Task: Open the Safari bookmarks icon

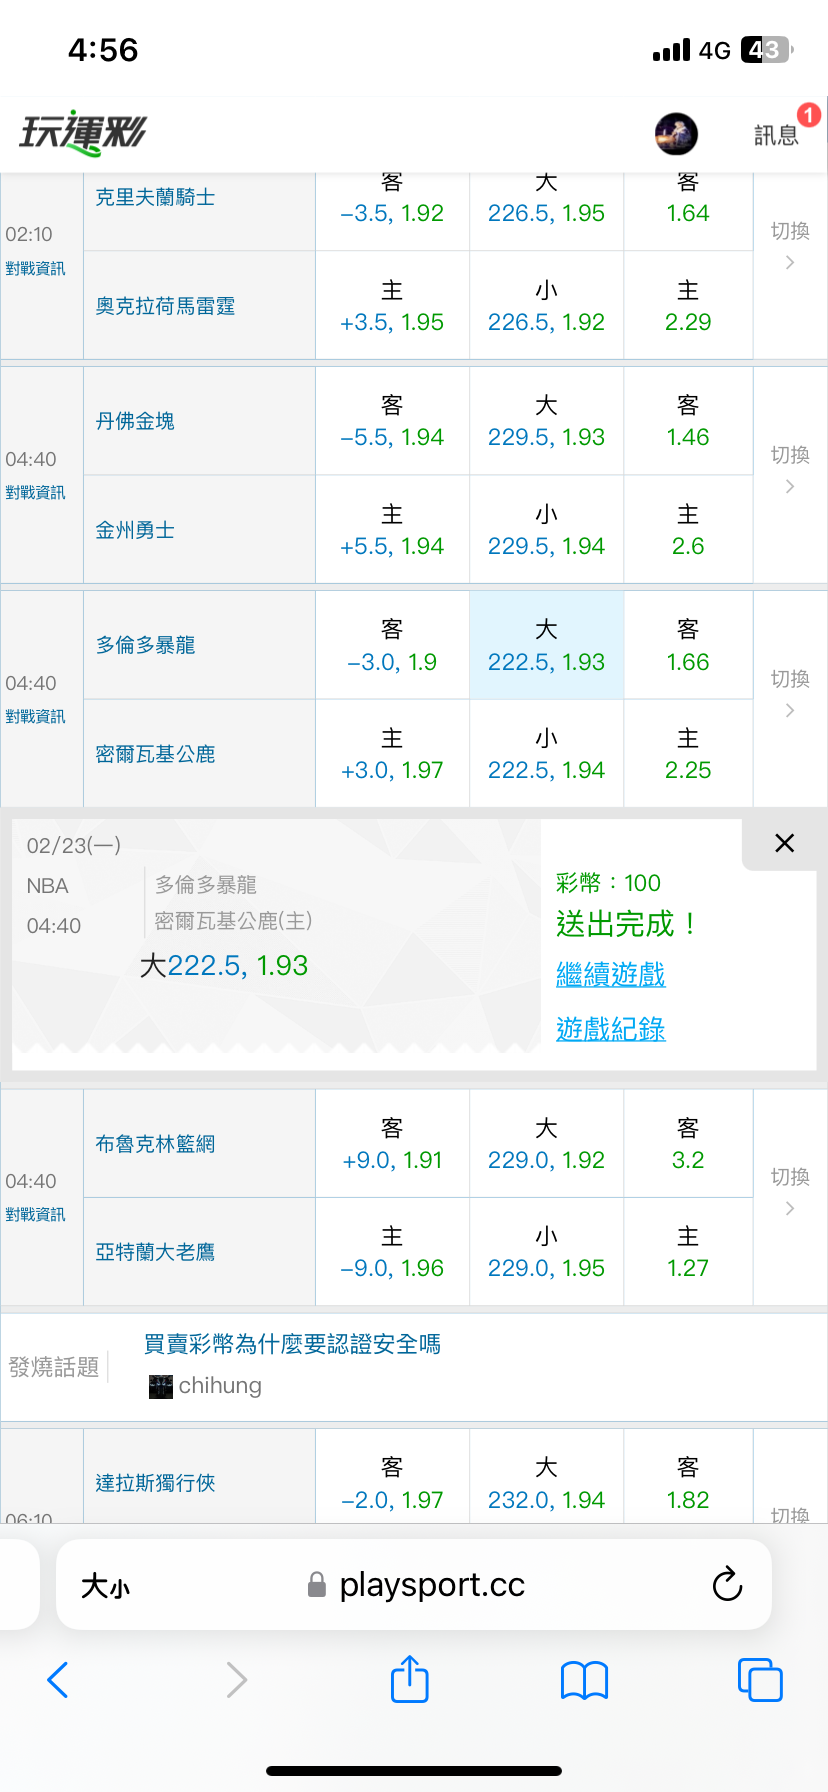Action: [x=584, y=1680]
